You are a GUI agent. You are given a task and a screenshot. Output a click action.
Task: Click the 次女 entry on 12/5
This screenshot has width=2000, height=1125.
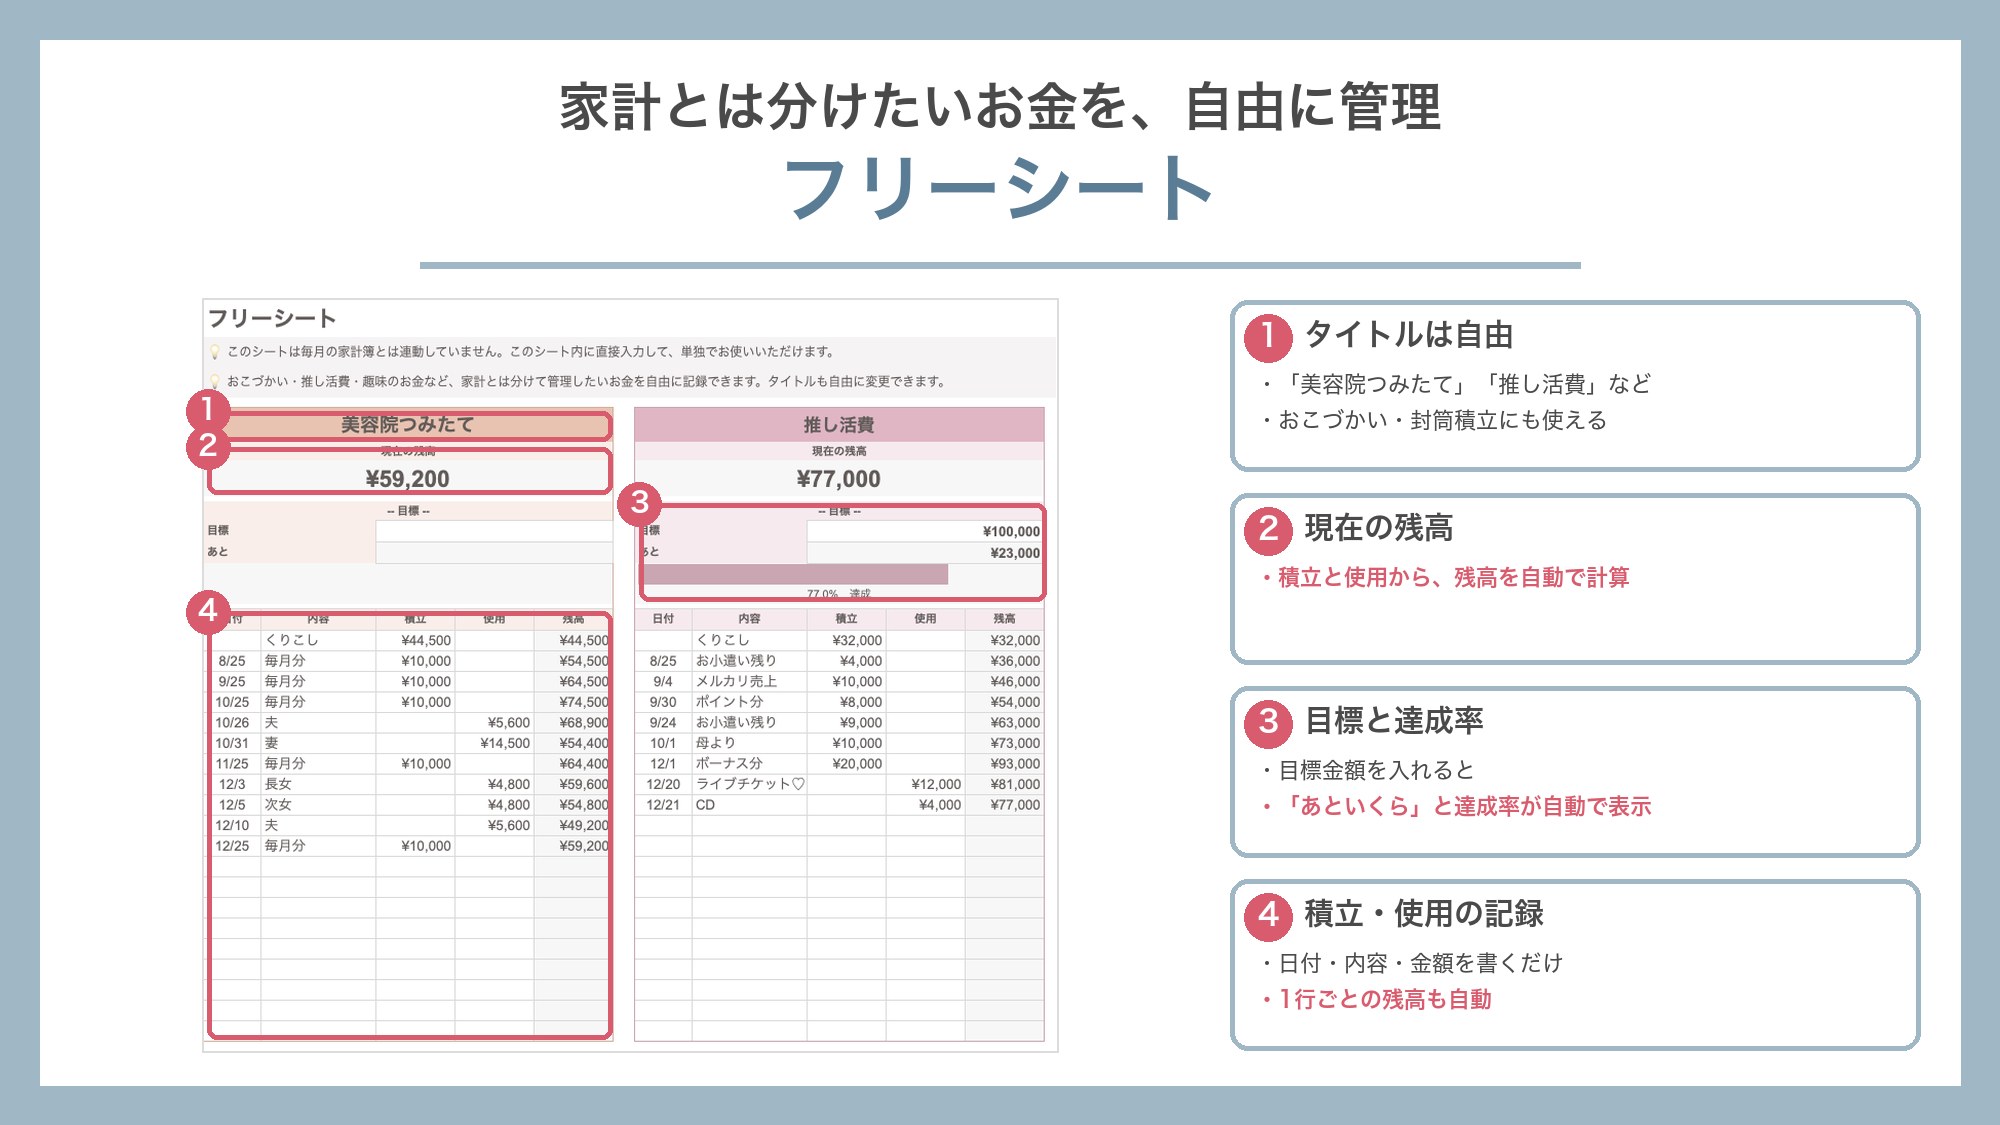click(x=318, y=805)
